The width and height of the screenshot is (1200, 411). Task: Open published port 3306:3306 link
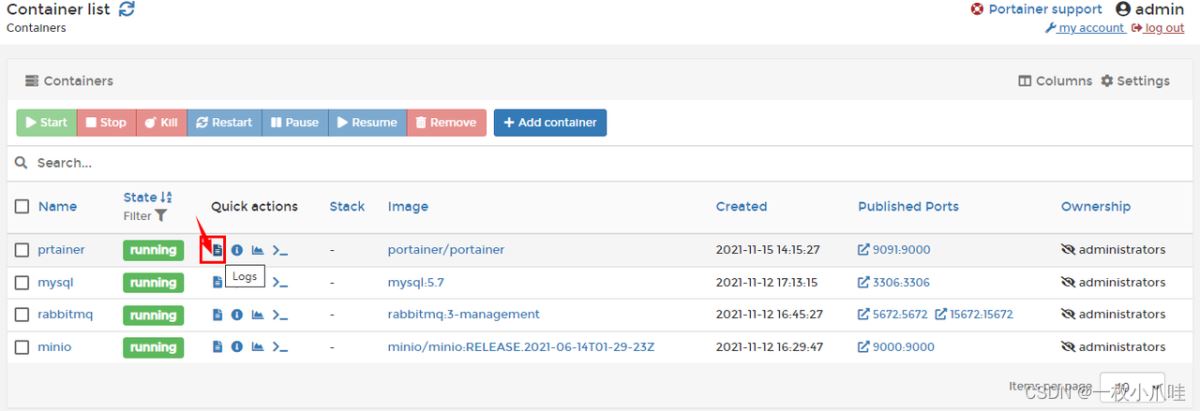click(894, 283)
